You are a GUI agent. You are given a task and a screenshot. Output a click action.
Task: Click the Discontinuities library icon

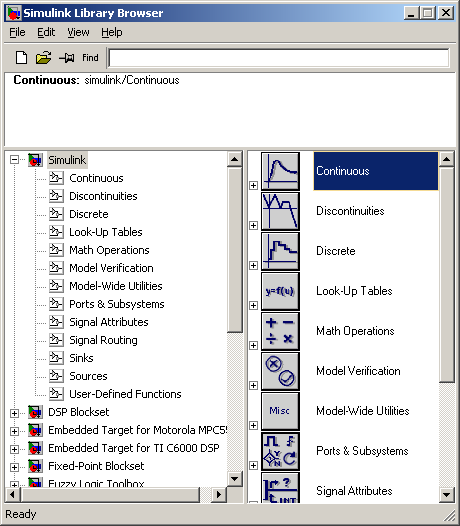coord(280,211)
